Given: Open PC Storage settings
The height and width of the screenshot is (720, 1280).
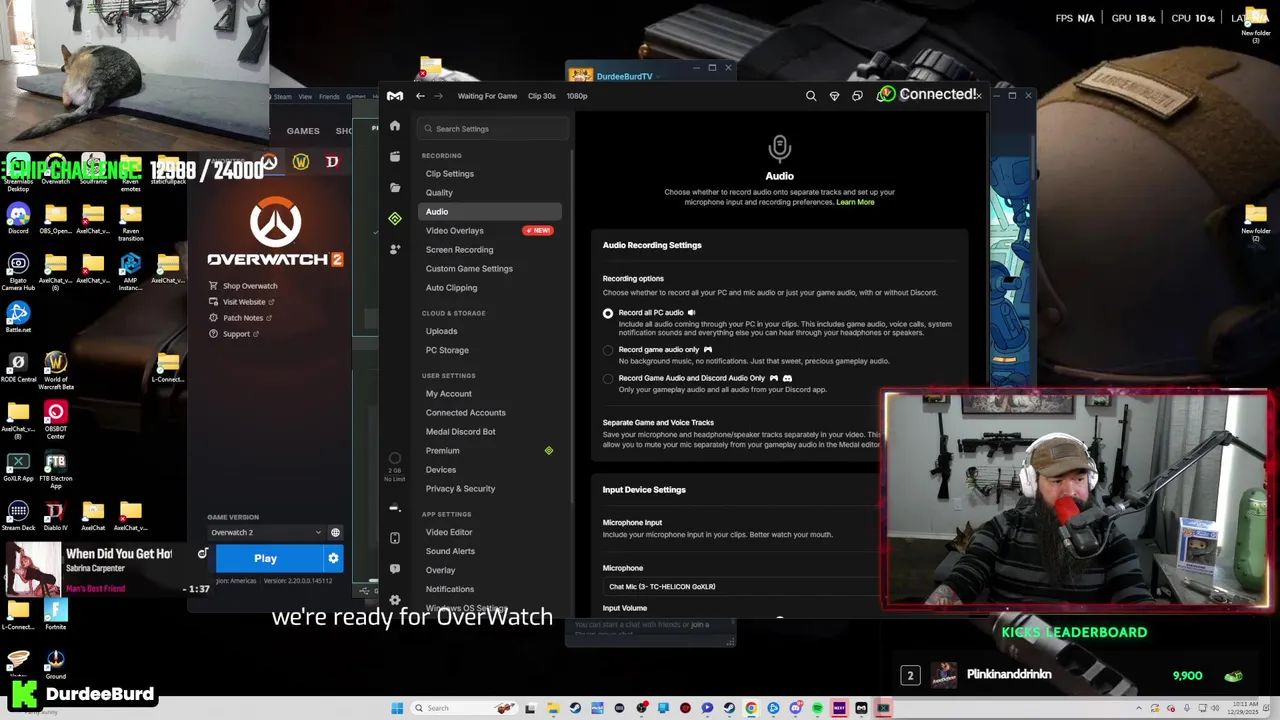Looking at the screenshot, I should click(x=447, y=350).
